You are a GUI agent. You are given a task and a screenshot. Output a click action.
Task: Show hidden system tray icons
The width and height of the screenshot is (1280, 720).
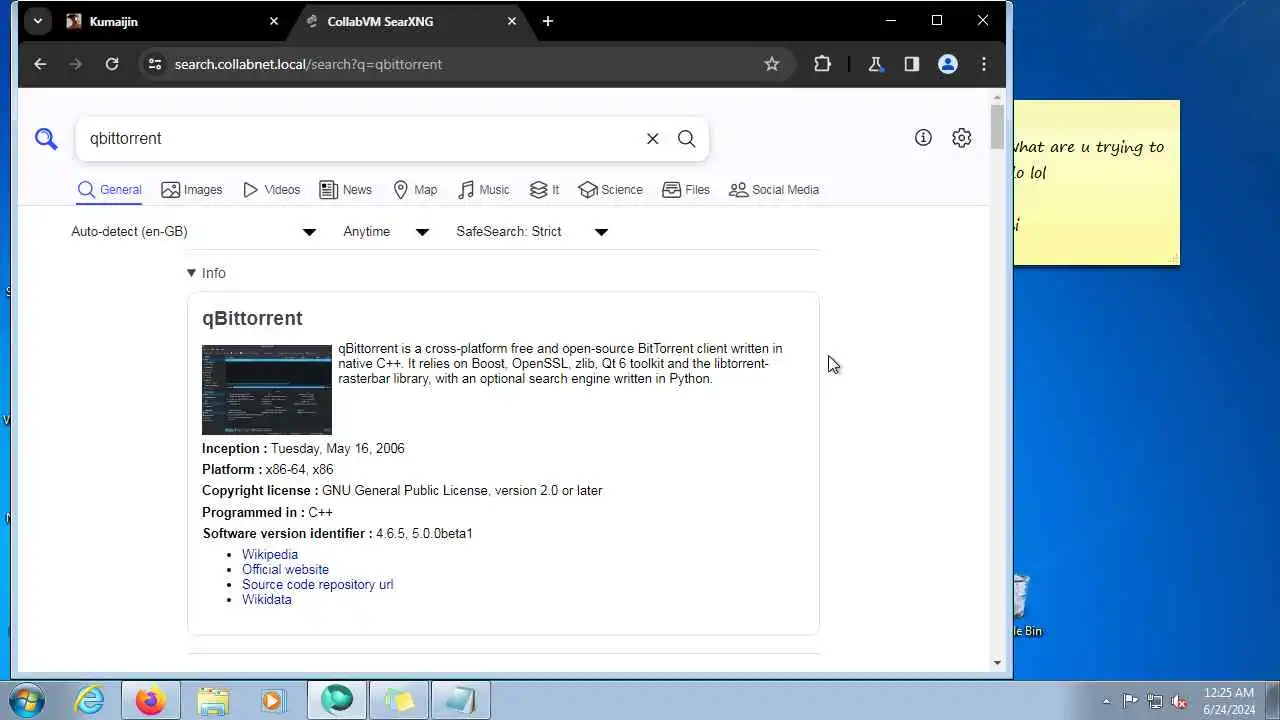pyautogui.click(x=1106, y=701)
